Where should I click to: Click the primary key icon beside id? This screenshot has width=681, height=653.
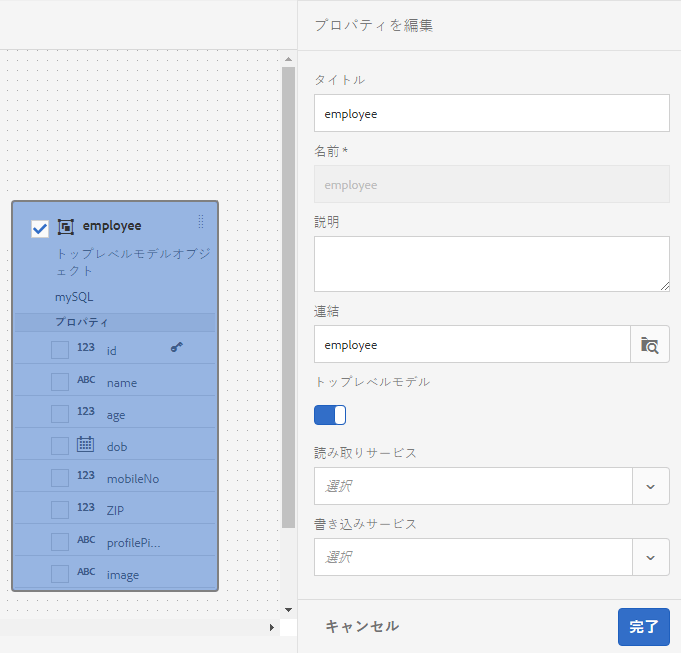176,347
